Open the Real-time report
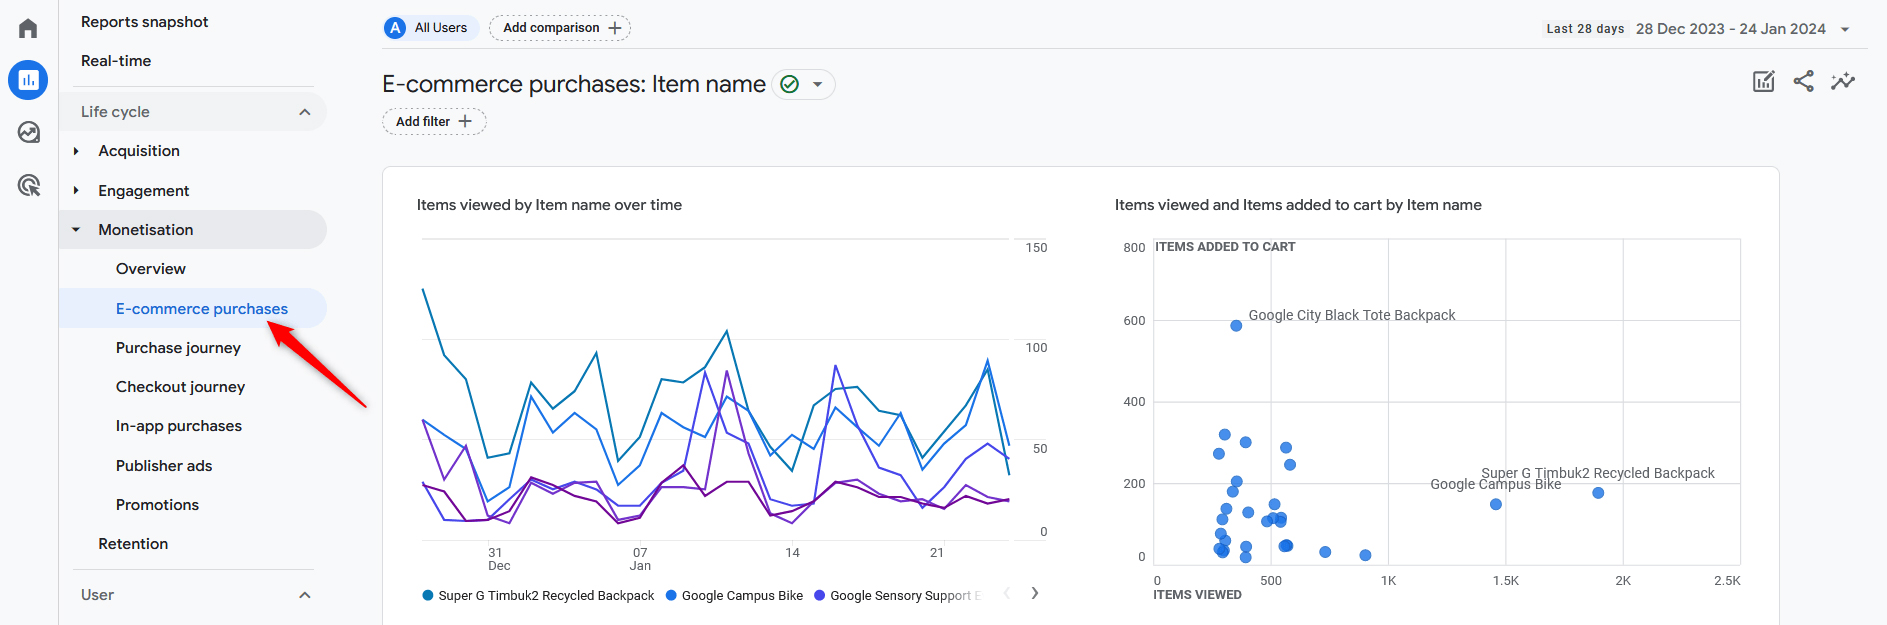Screen dimensions: 1887x625 coord(116,61)
